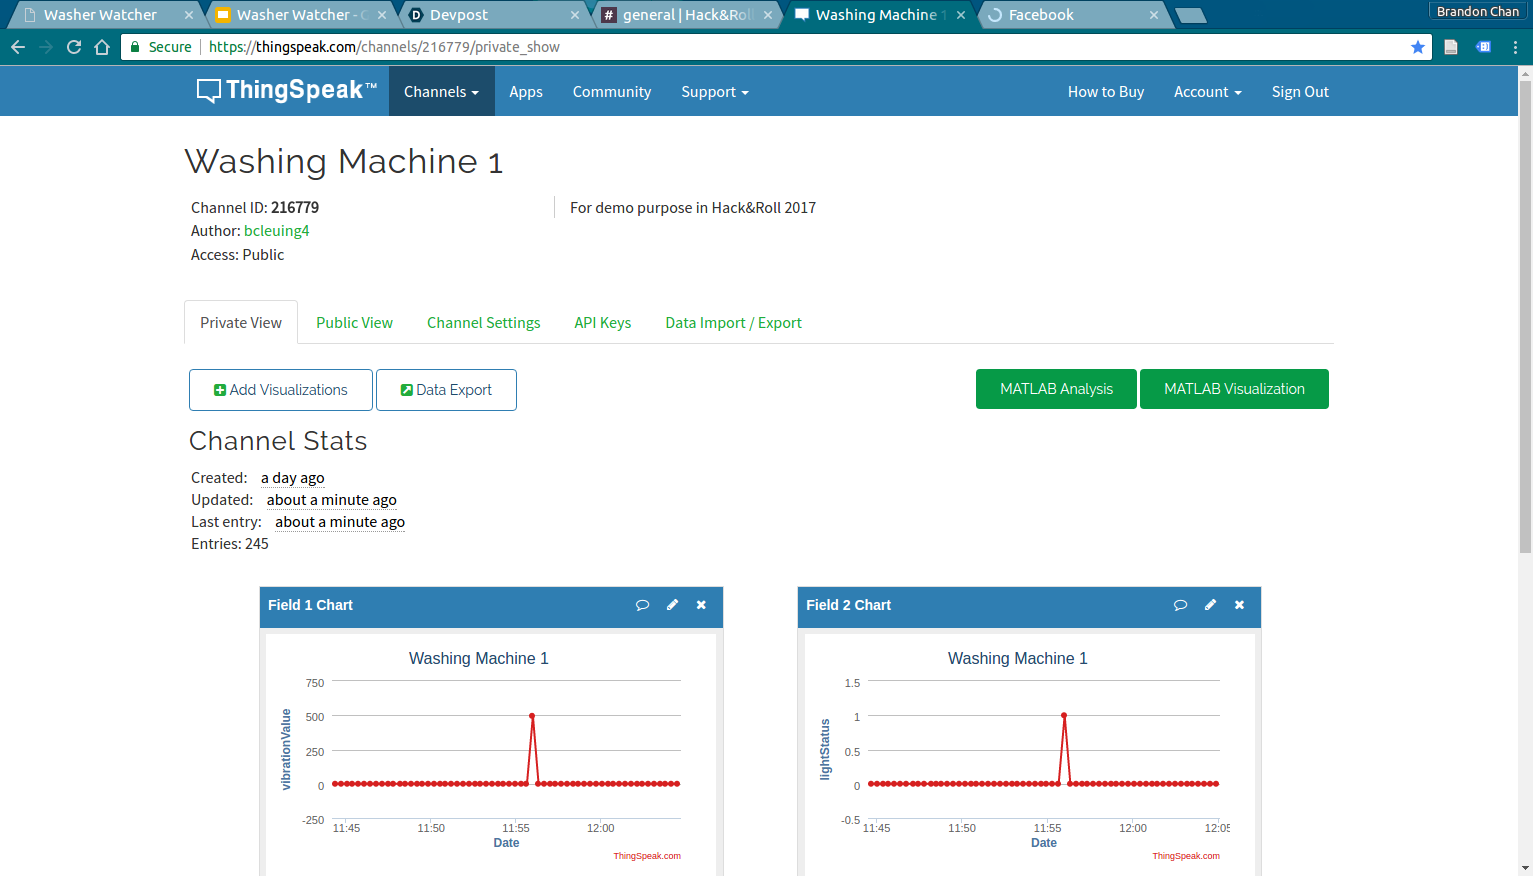Click the document extension icon in toolbar
Image resolution: width=1533 pixels, height=876 pixels.
1451,47
